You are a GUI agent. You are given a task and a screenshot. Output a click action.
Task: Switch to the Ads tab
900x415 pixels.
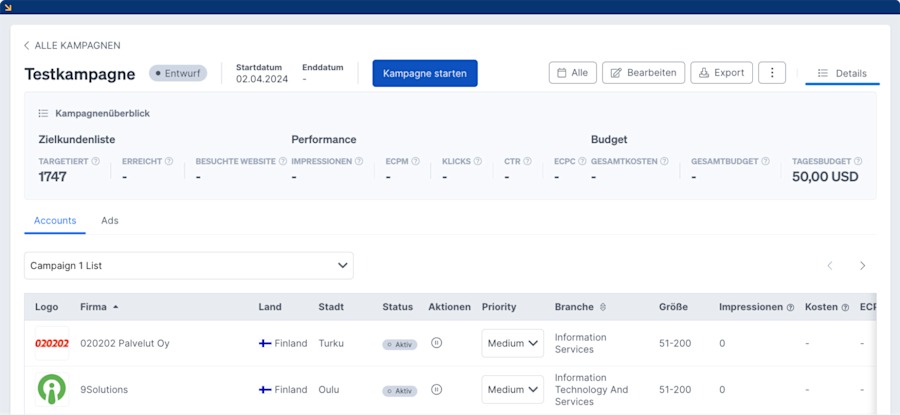point(110,220)
